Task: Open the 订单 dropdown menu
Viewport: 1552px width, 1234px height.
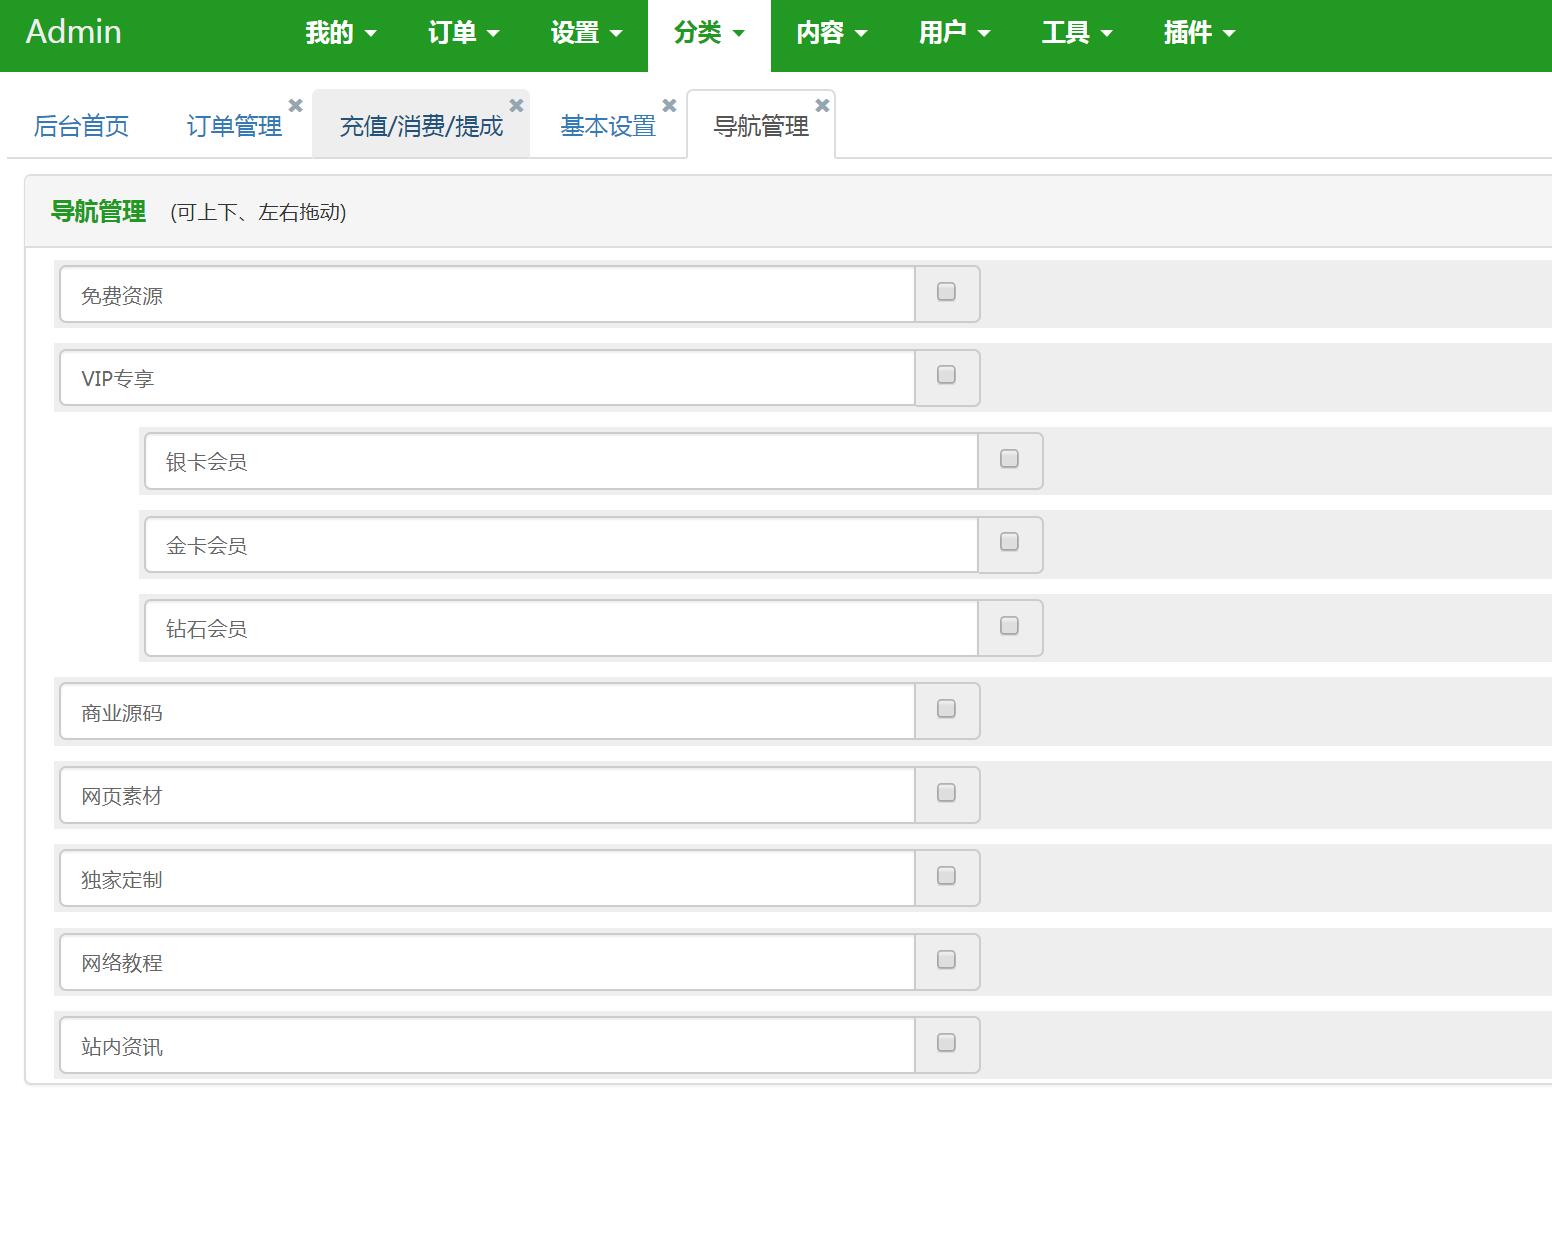Action: point(464,33)
